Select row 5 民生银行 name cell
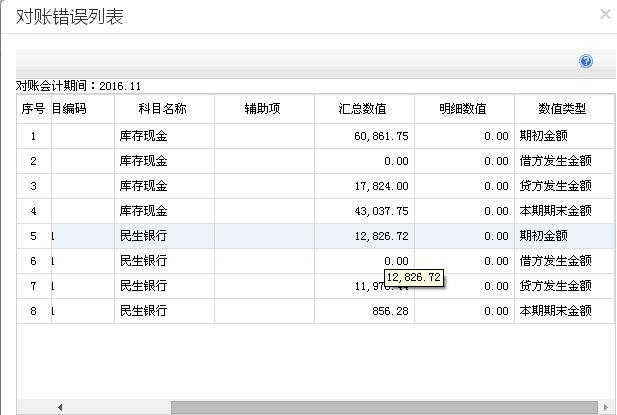 (x=164, y=236)
